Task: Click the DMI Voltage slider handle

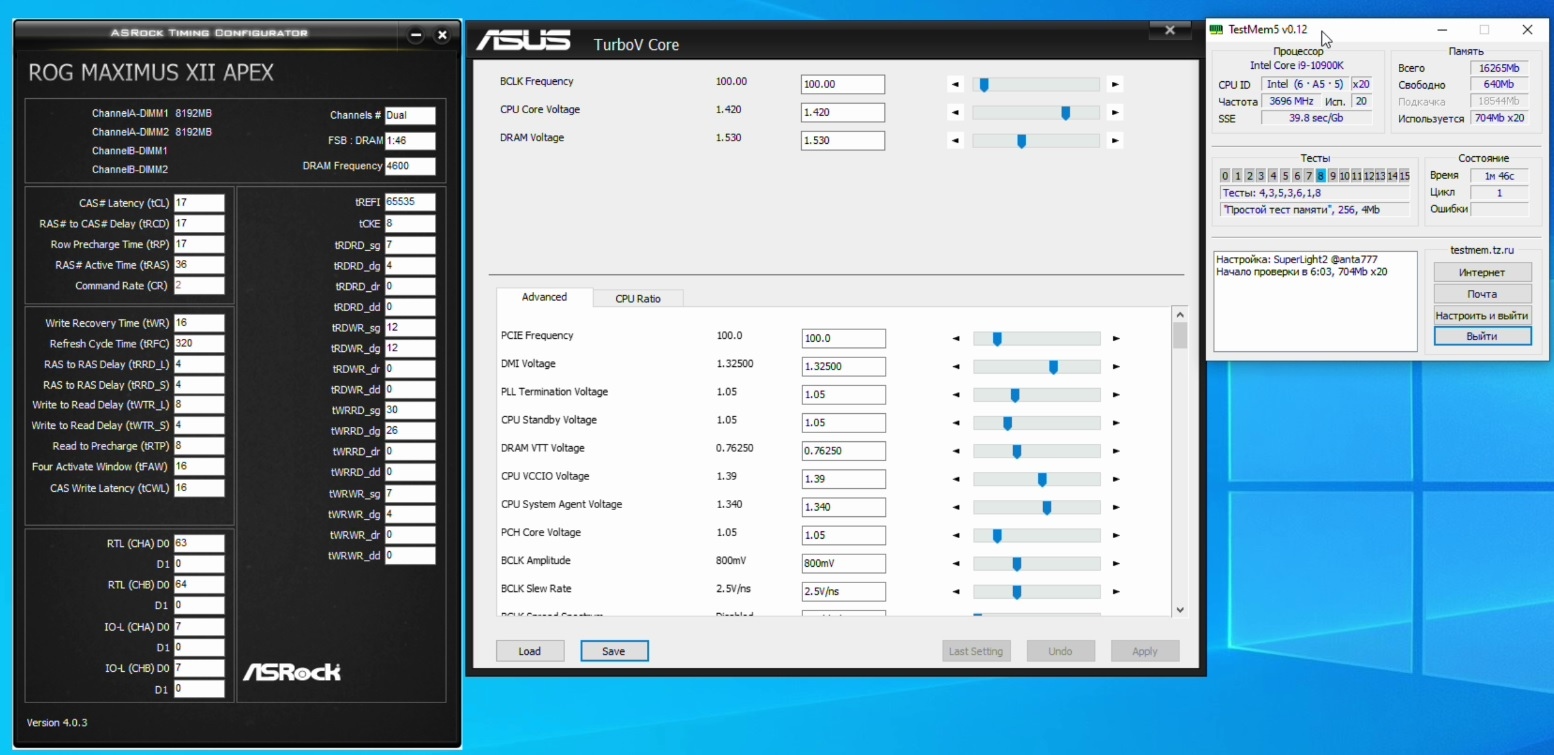Action: 1053,367
